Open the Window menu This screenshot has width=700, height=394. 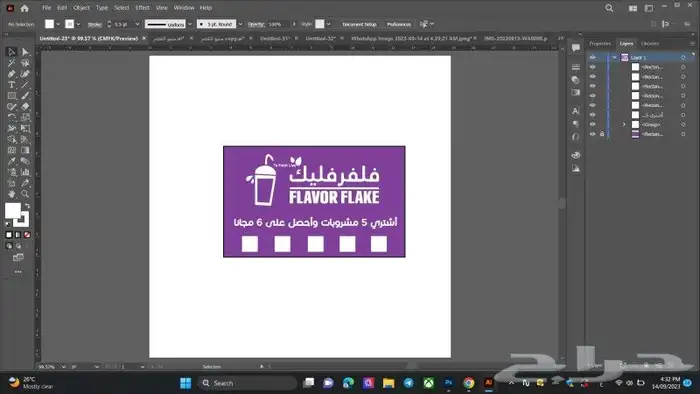[x=184, y=8]
